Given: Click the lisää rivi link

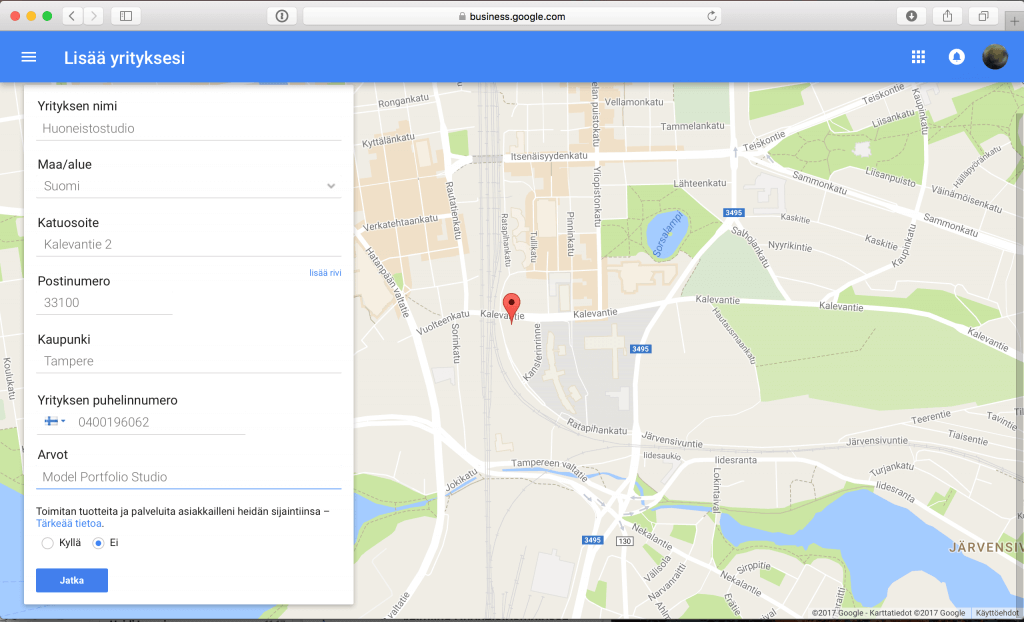Looking at the screenshot, I should (325, 272).
